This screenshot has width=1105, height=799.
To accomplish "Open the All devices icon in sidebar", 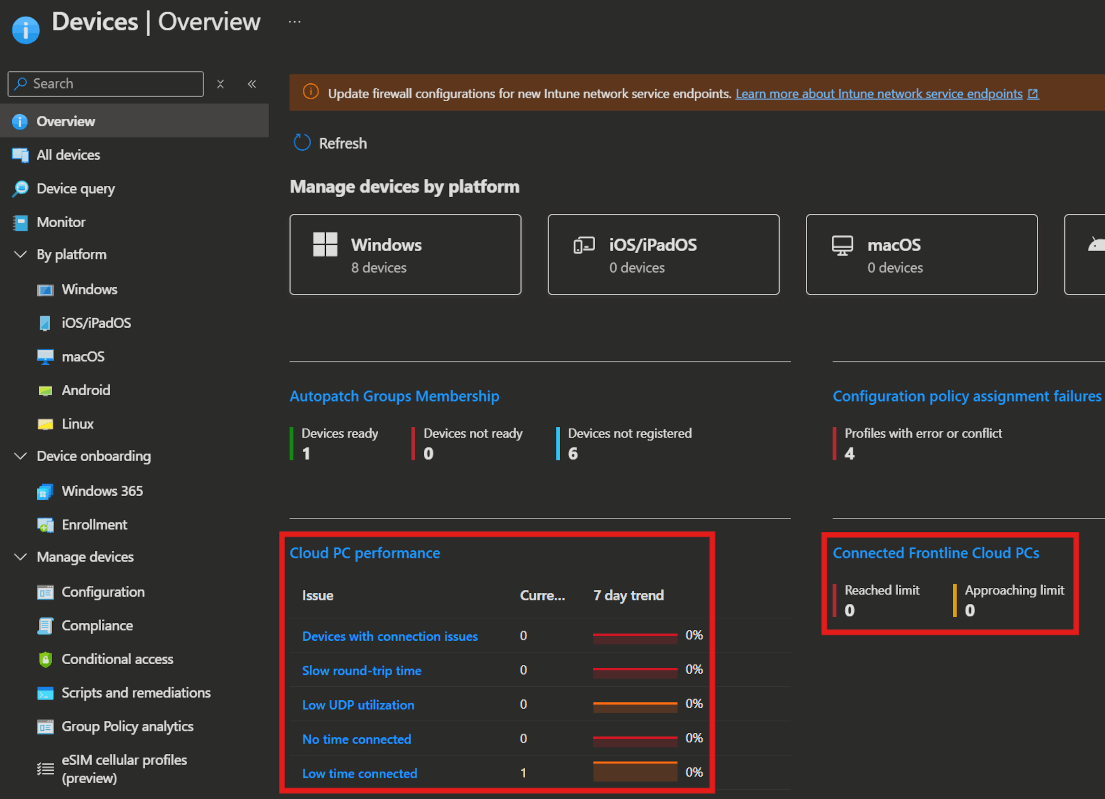I will tap(20, 155).
